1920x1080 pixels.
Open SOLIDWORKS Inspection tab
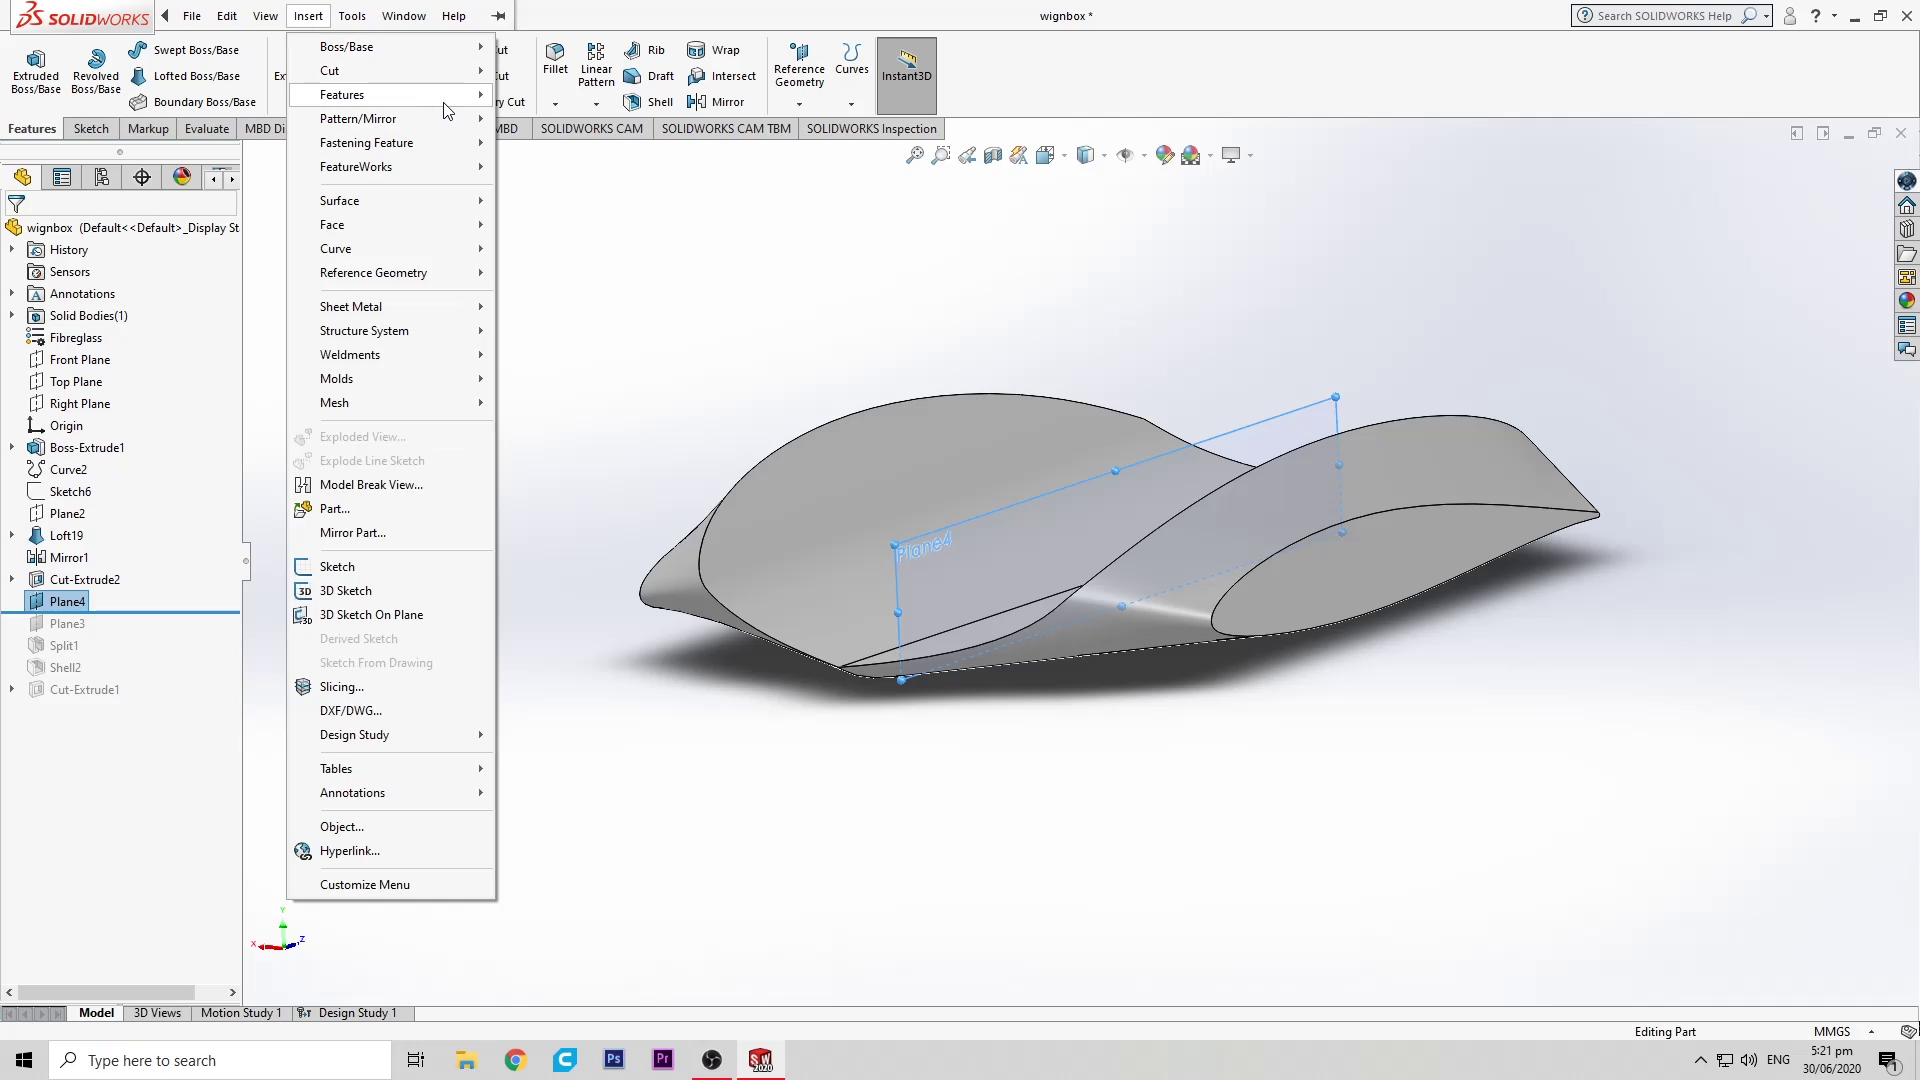click(x=872, y=129)
